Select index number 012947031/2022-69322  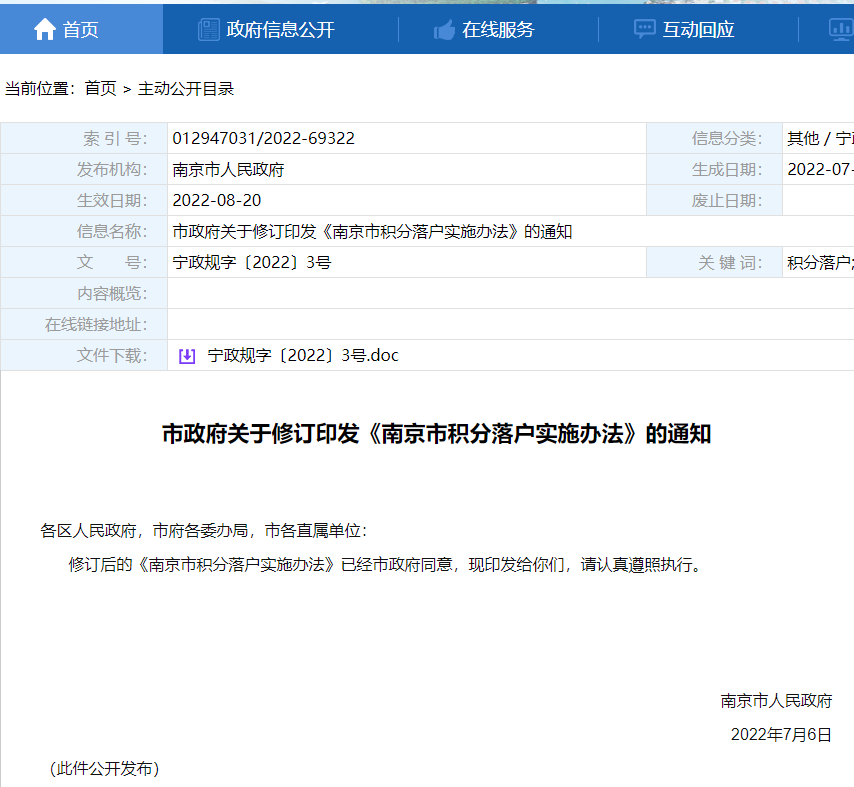click(x=264, y=138)
